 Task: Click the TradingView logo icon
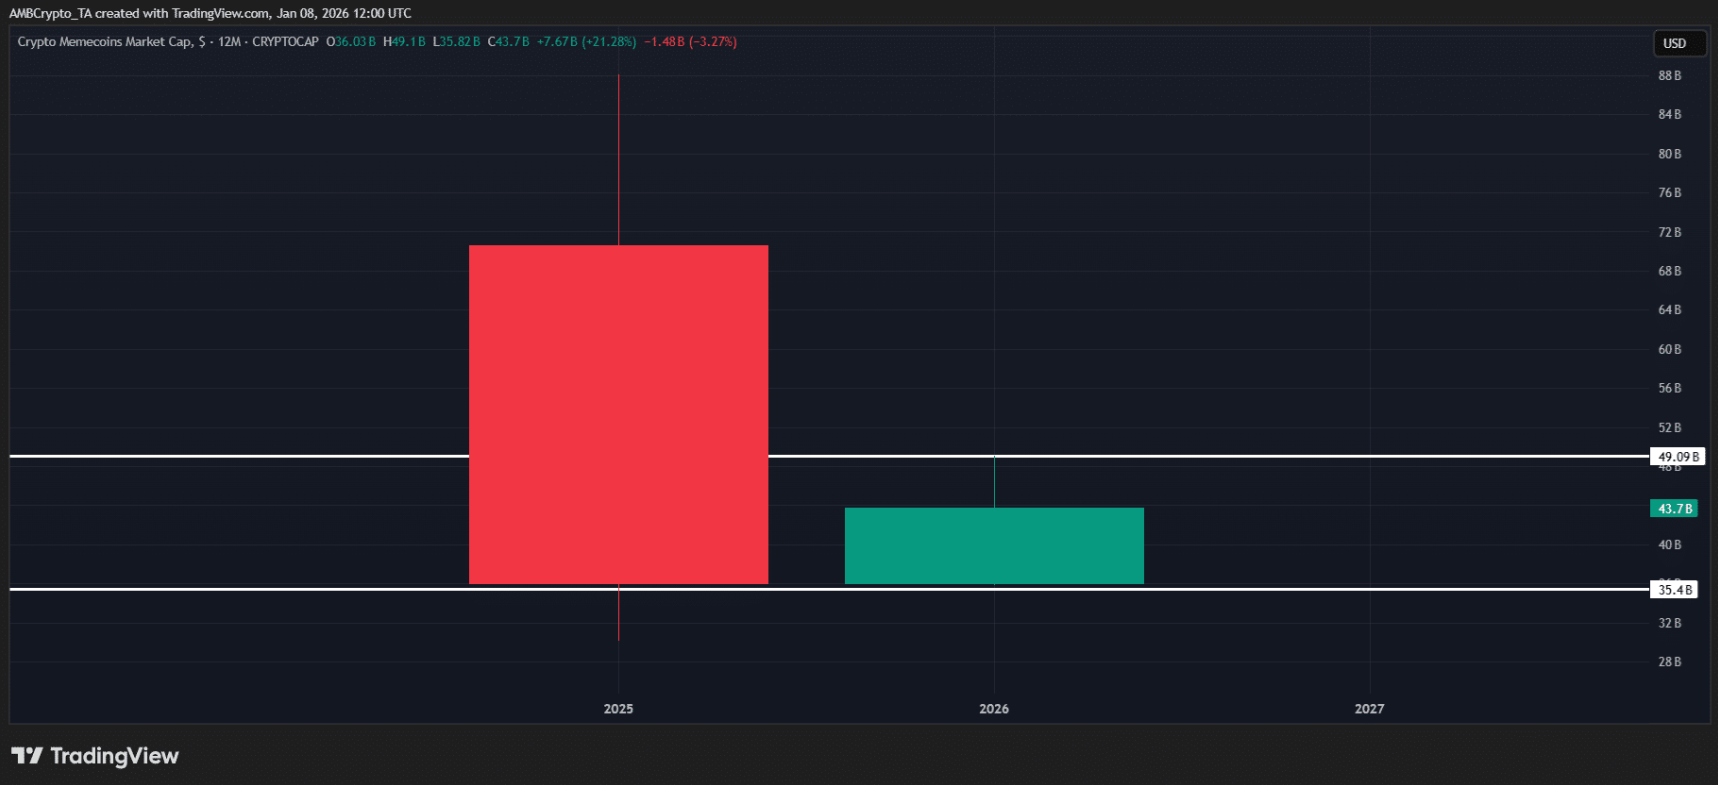(27, 756)
